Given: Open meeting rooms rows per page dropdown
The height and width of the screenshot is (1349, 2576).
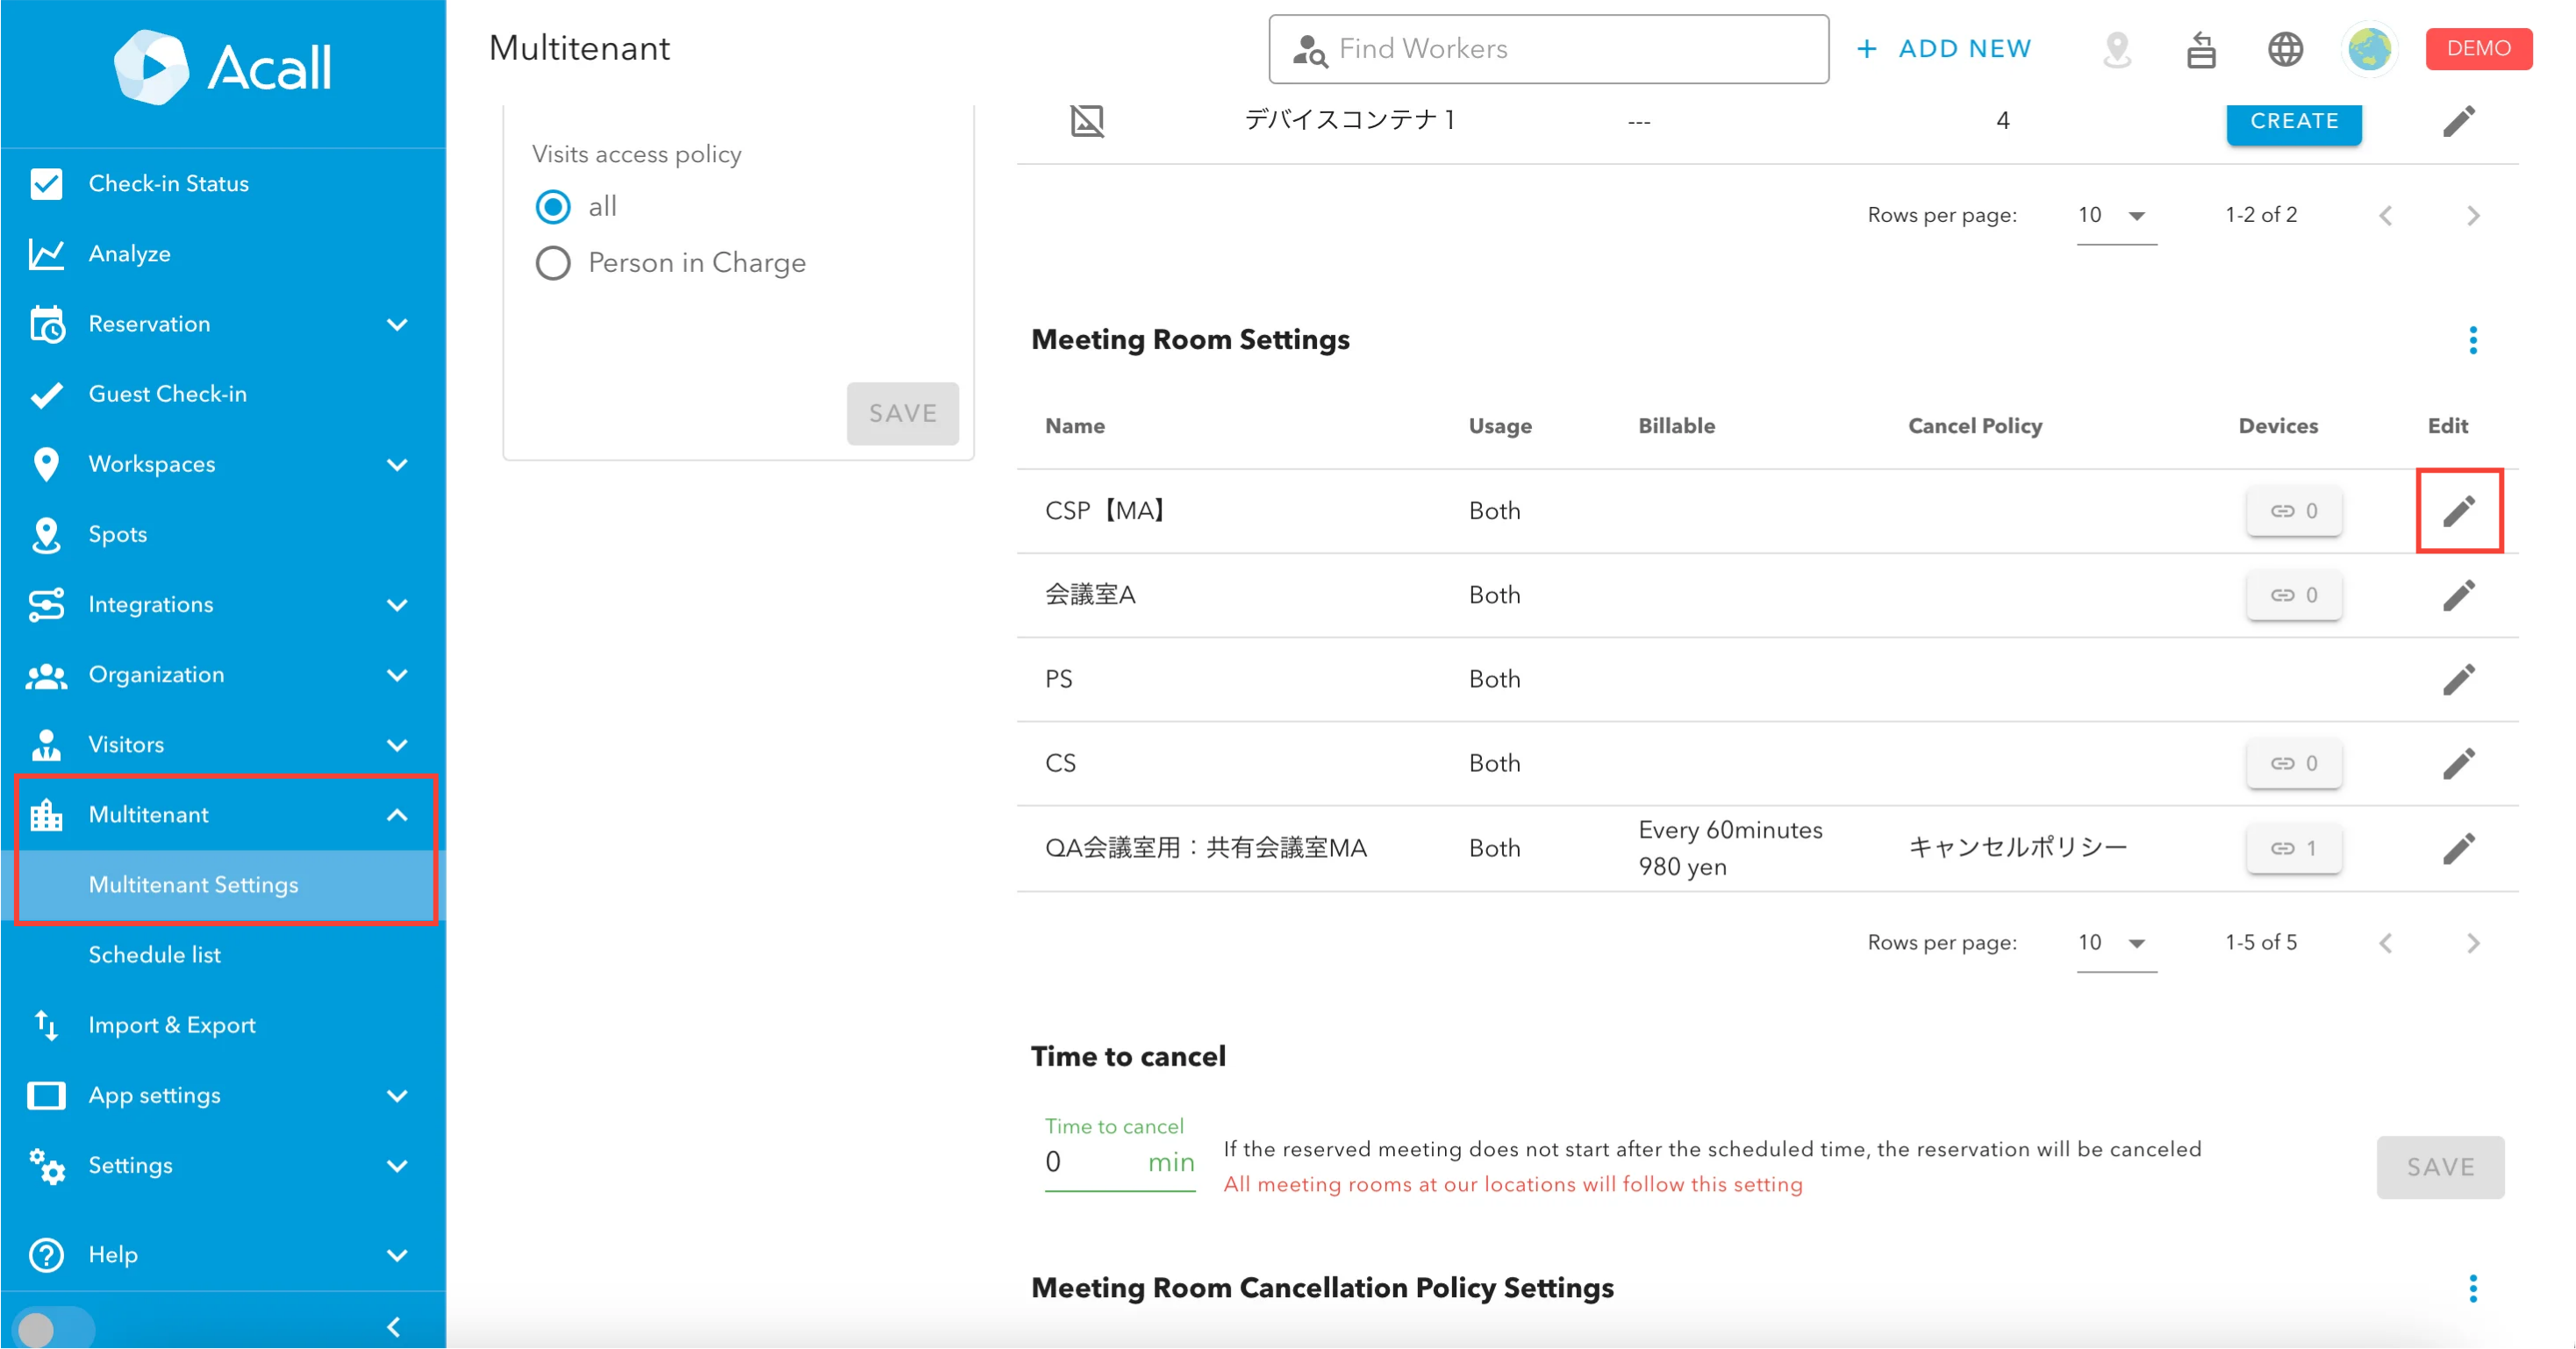Looking at the screenshot, I should 2115,943.
